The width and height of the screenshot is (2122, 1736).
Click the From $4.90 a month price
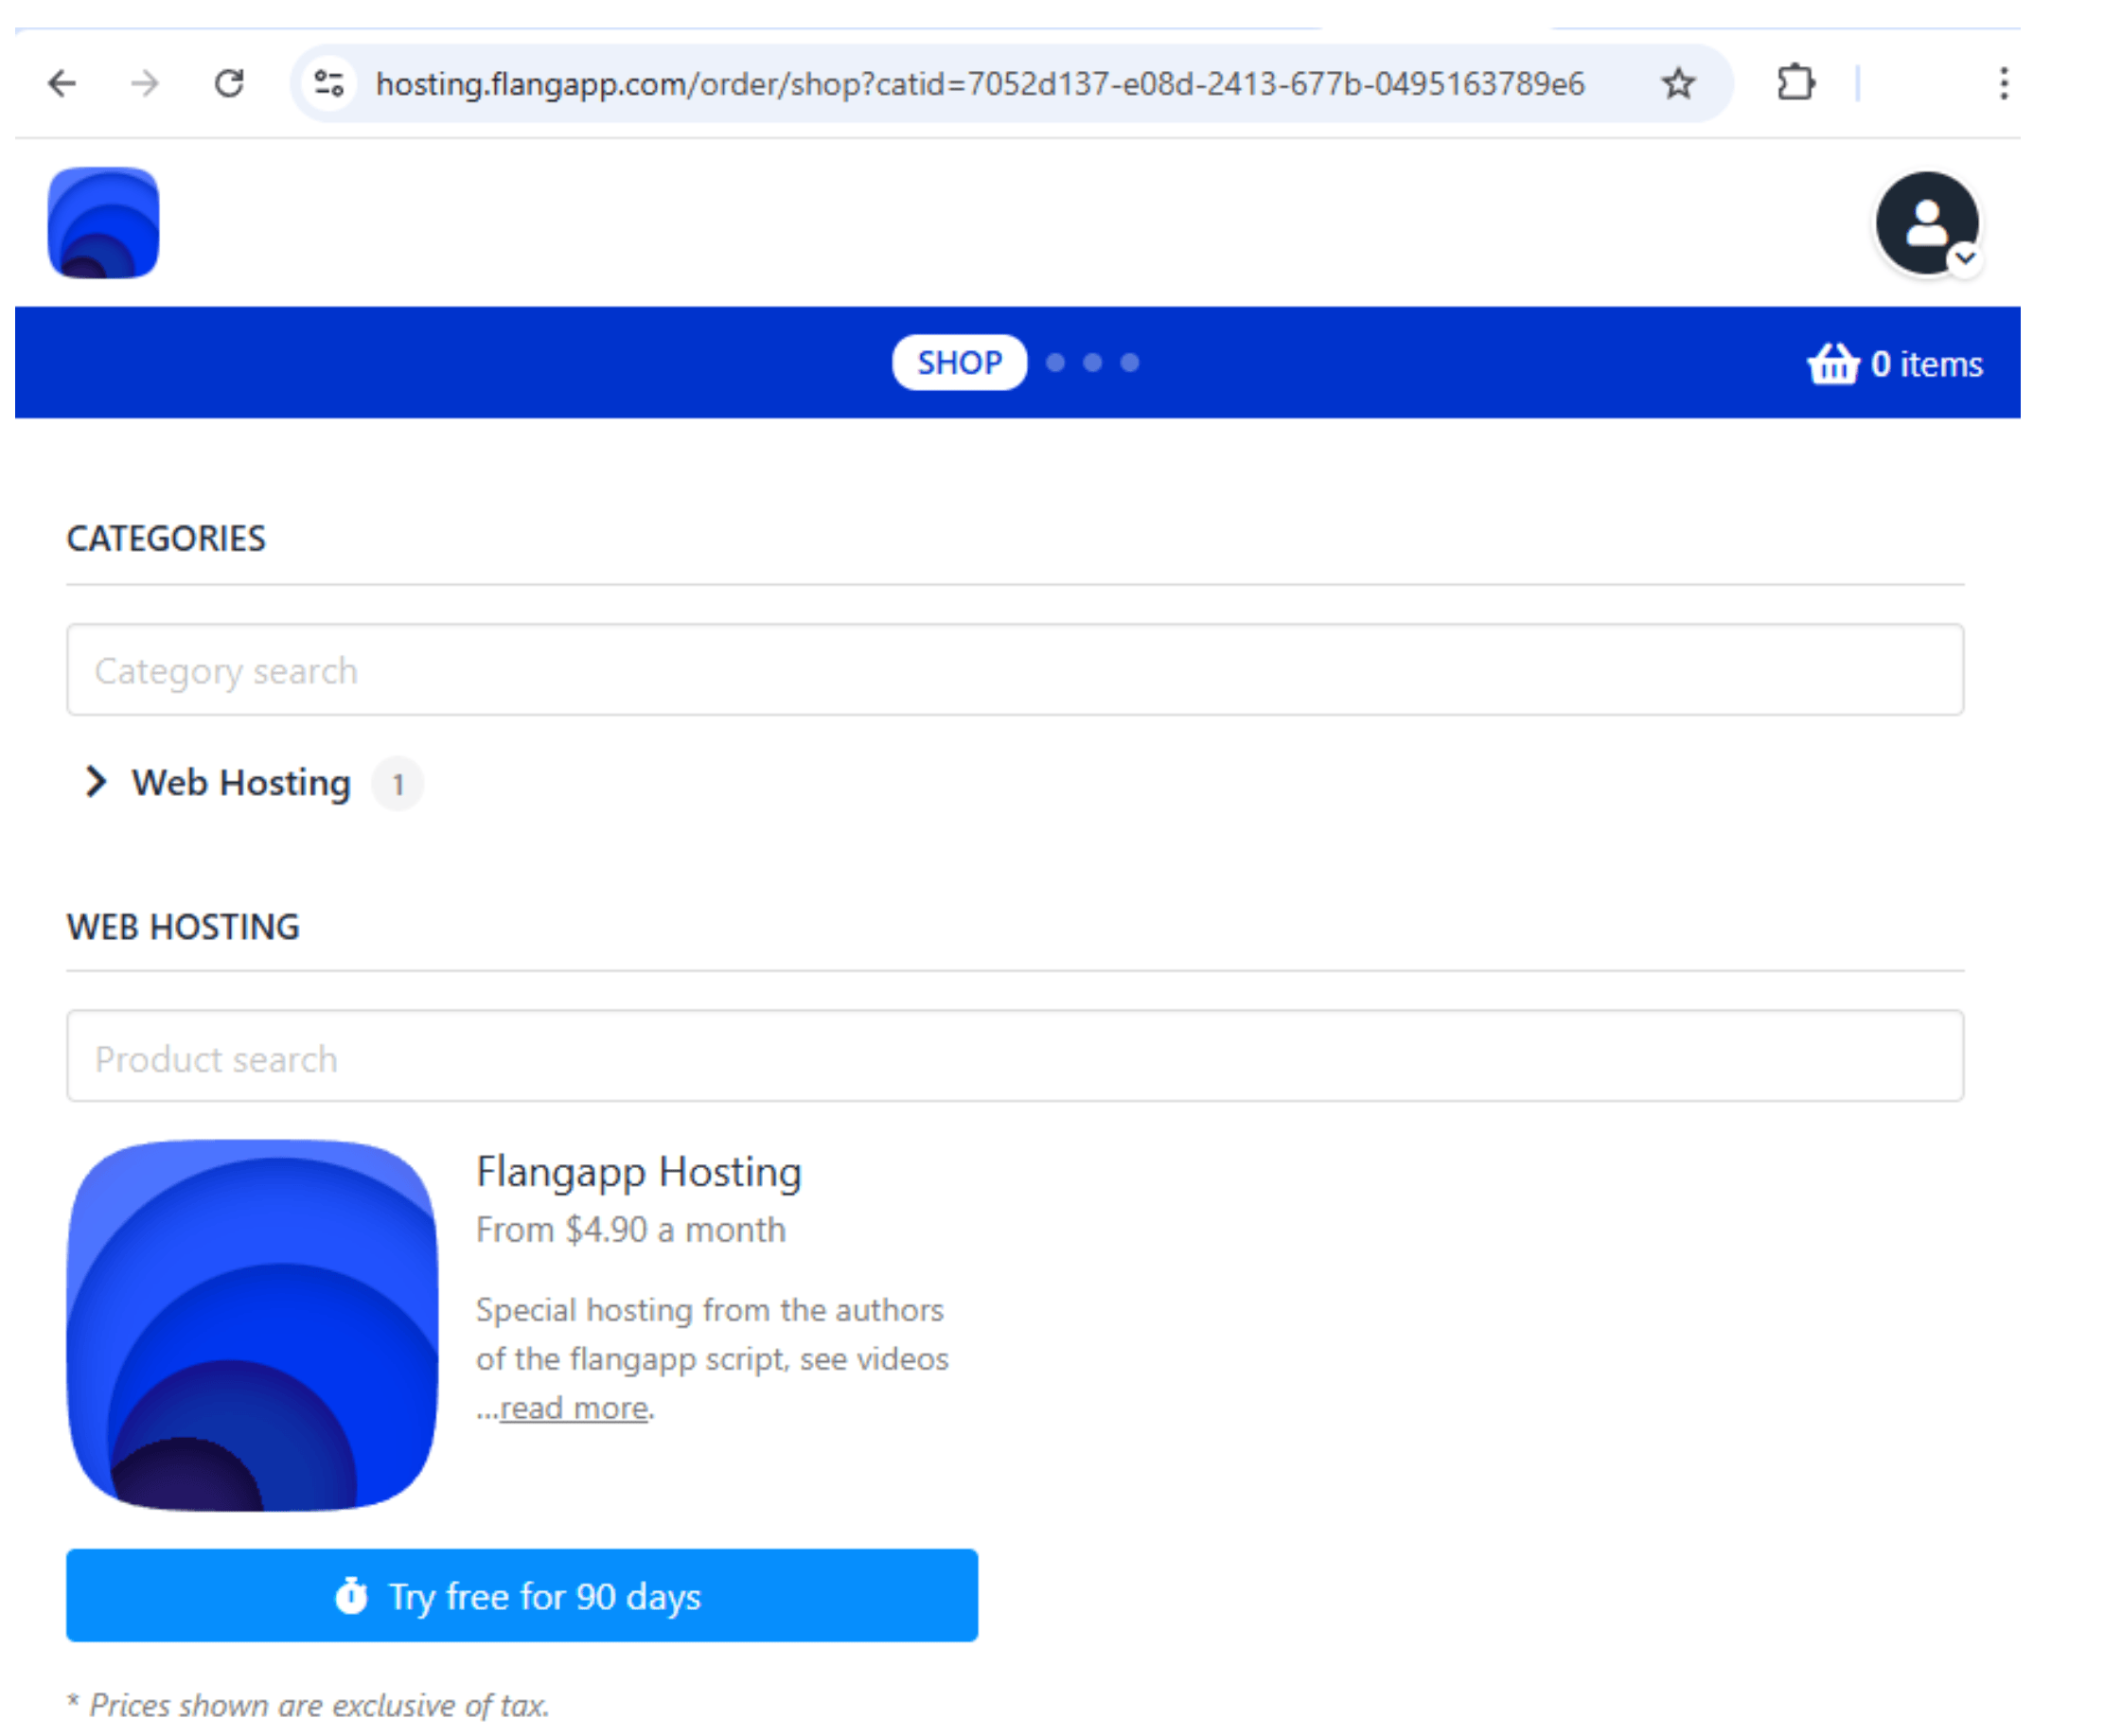631,1230
